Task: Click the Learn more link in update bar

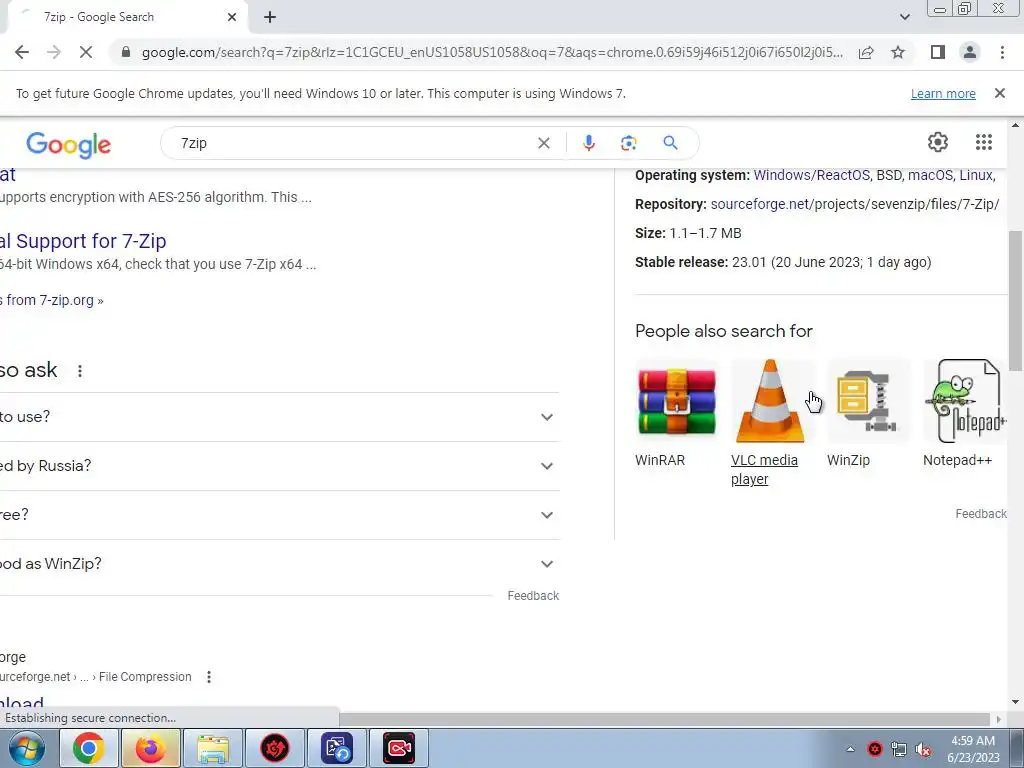Action: coord(943,93)
